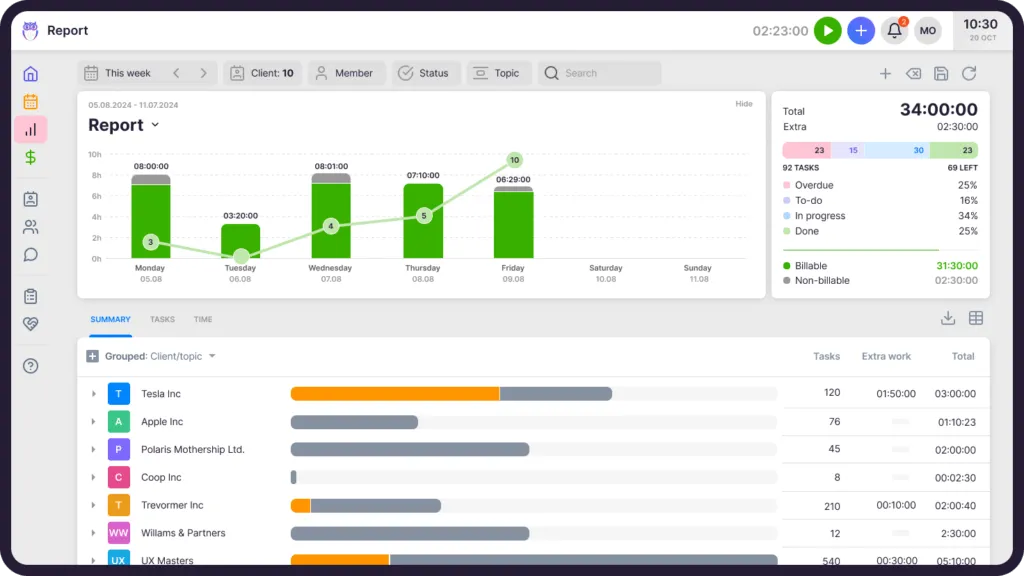The width and height of the screenshot is (1024, 576).
Task: Switch to the TASKS tab
Action: (162, 319)
